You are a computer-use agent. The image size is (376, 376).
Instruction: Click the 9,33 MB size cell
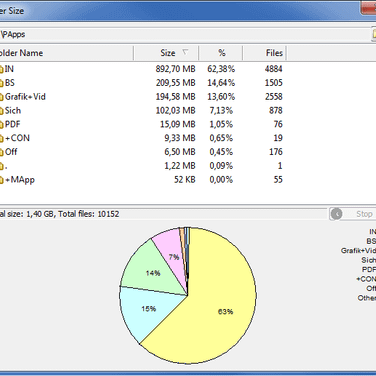(x=180, y=138)
